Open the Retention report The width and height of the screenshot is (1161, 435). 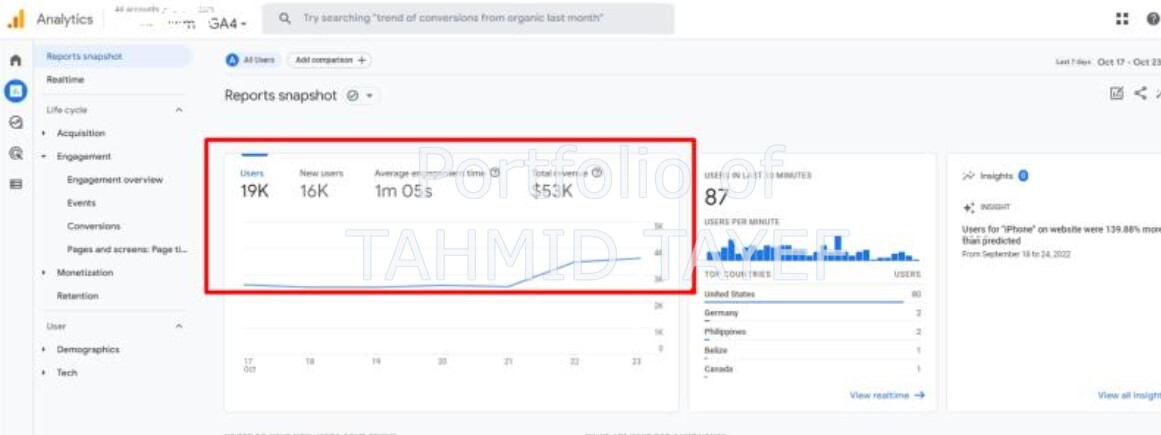coord(77,296)
